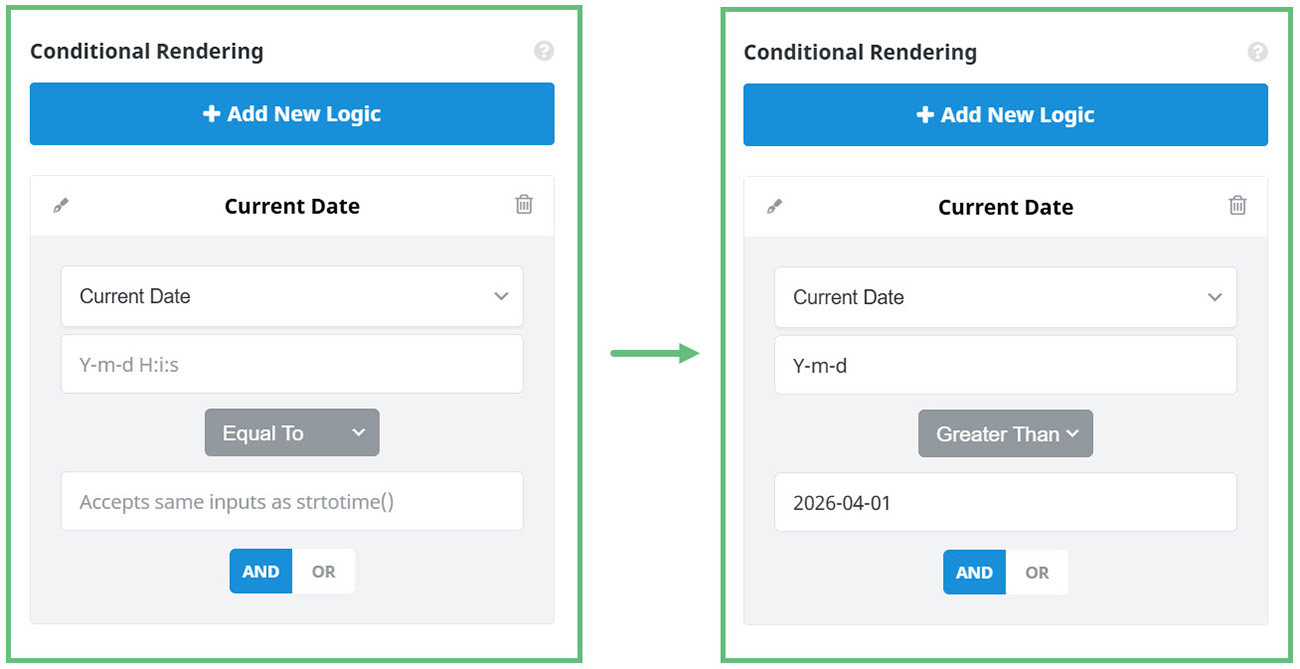Select OR toggle in right panel
1300x669 pixels.
point(1037,572)
